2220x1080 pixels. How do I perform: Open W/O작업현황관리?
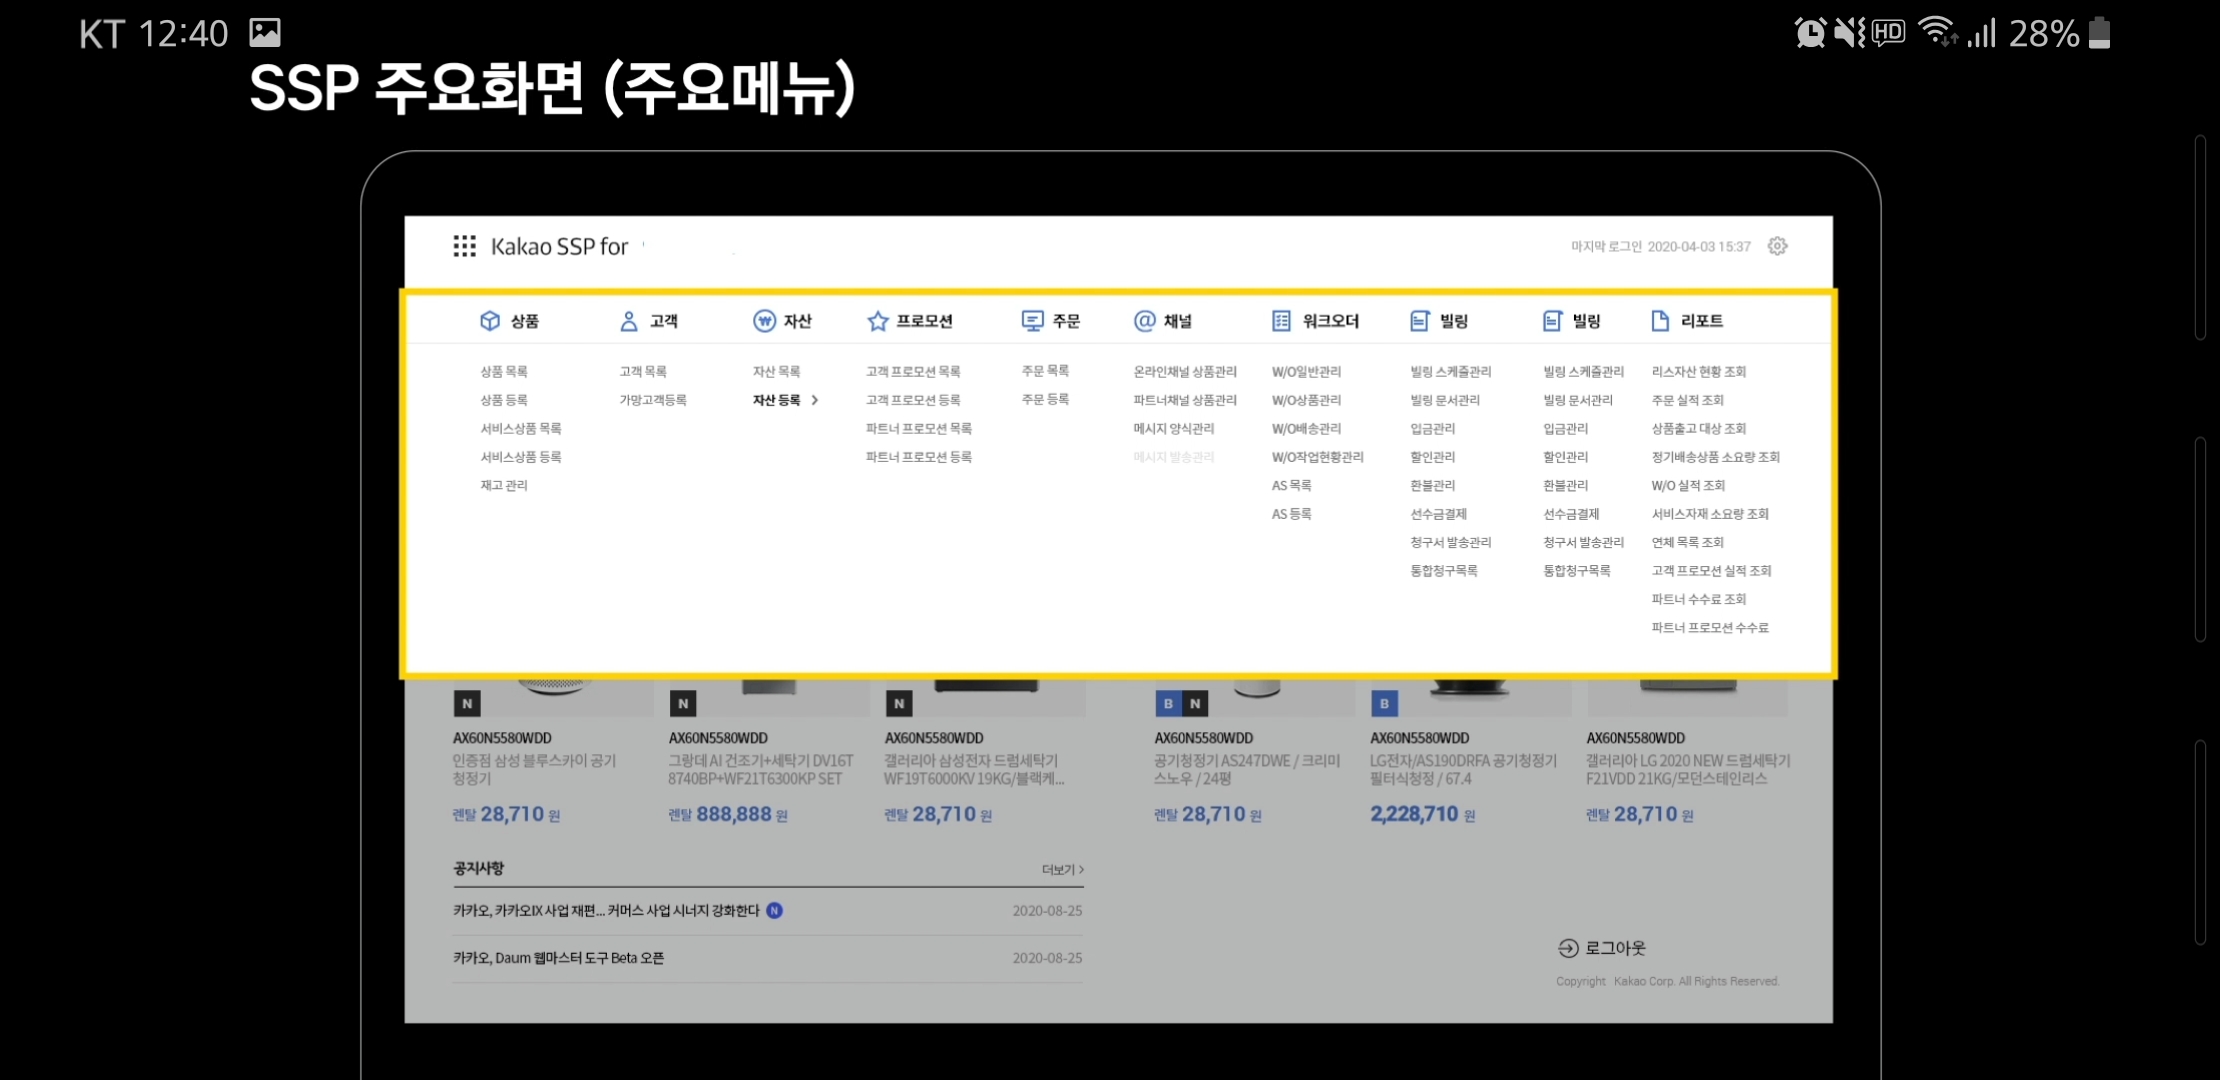tap(1318, 457)
